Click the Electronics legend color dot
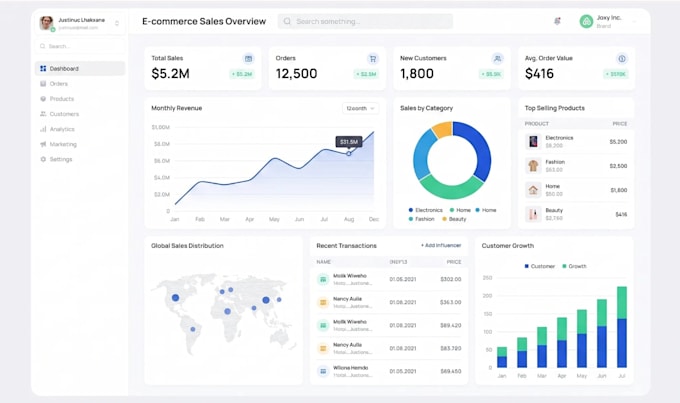The width and height of the screenshot is (680, 403). 411,210
